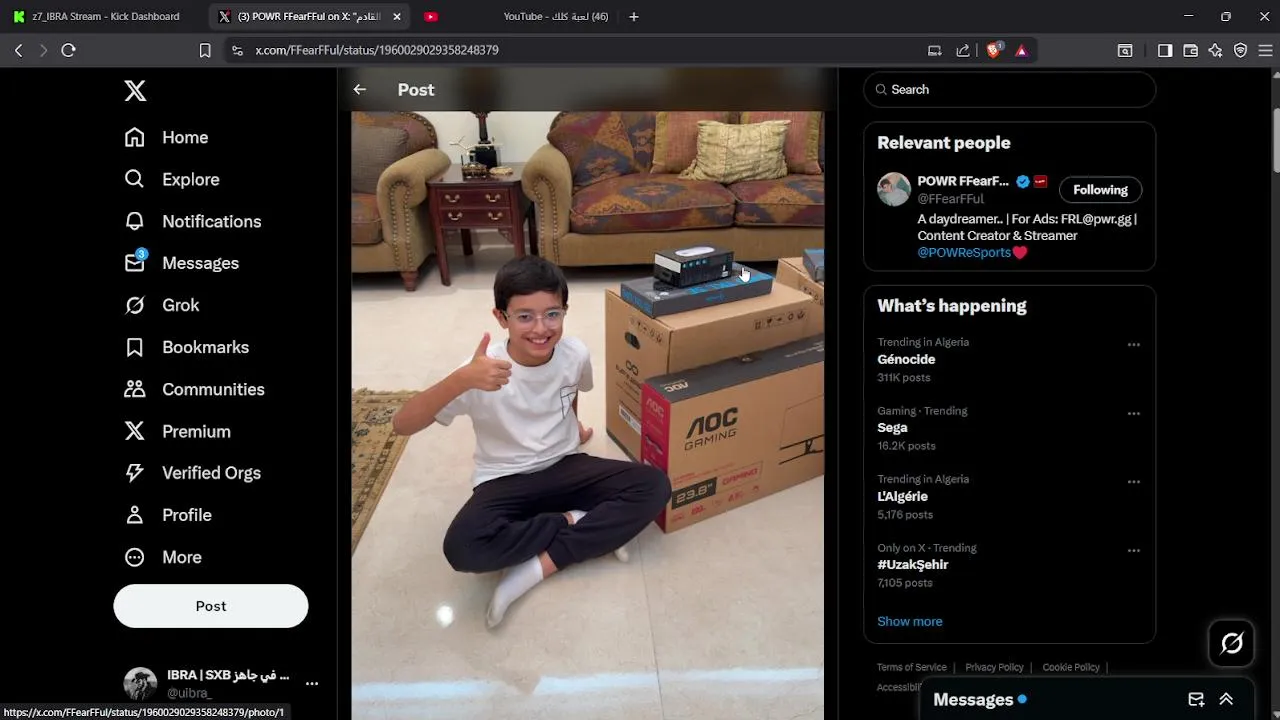Open the Privacy Policy link
The image size is (1280, 720).
point(994,667)
